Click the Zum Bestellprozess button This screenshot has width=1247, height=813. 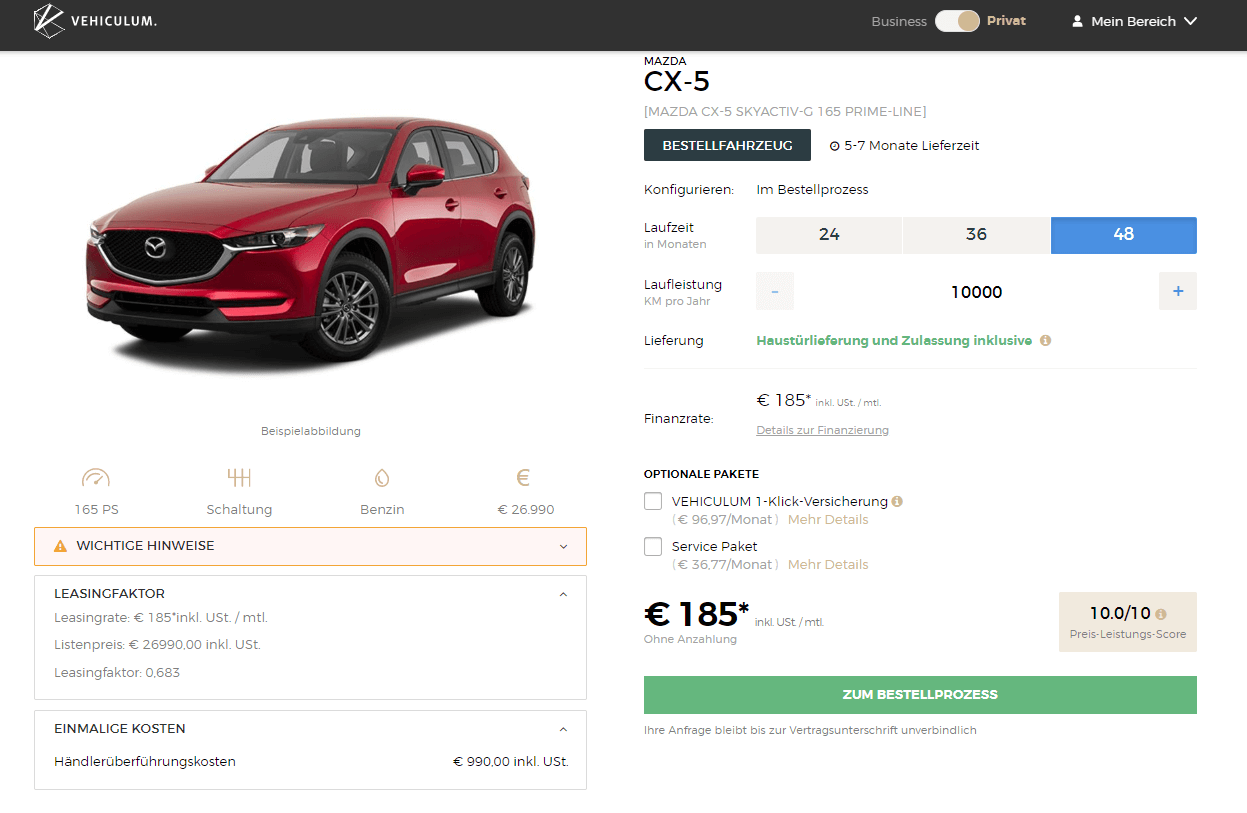920,695
